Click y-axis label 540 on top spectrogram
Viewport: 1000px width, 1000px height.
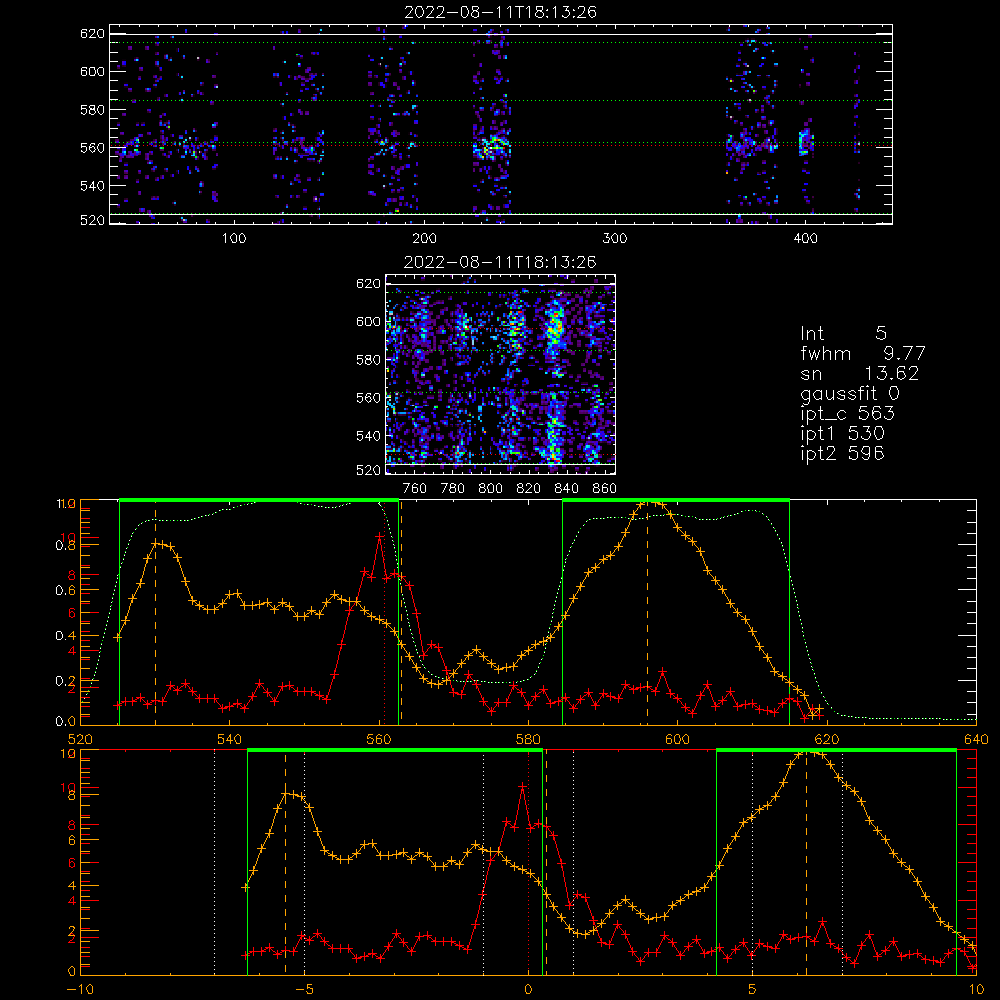tap(92, 186)
